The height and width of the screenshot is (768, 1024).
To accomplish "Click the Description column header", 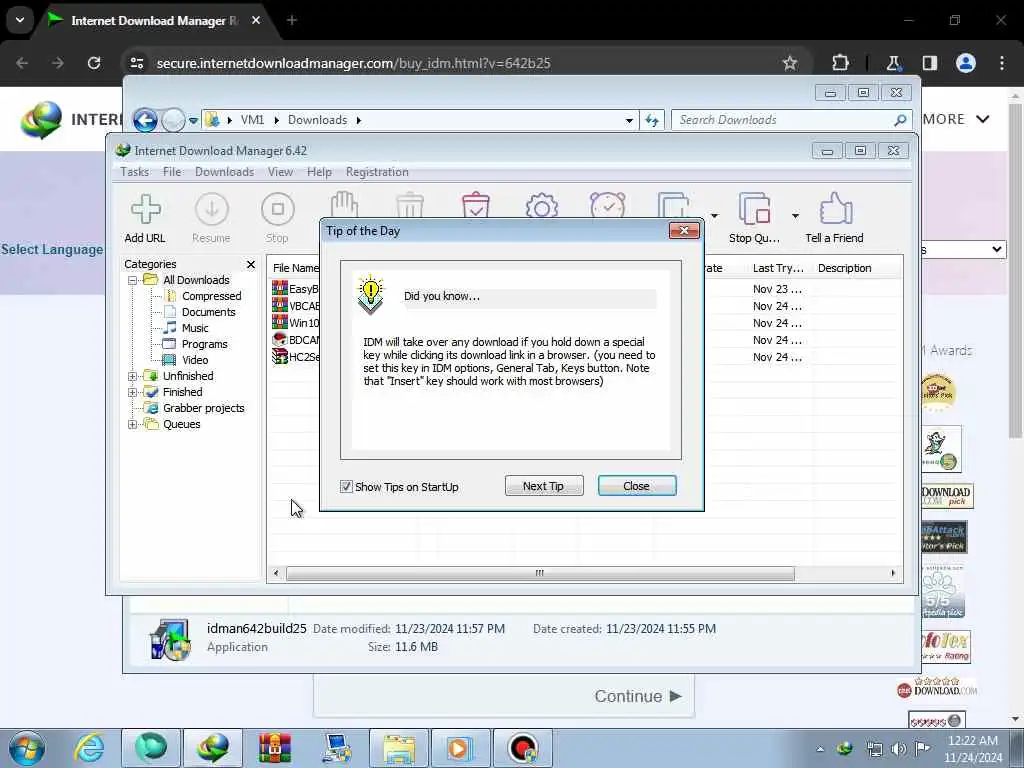I will 844,268.
